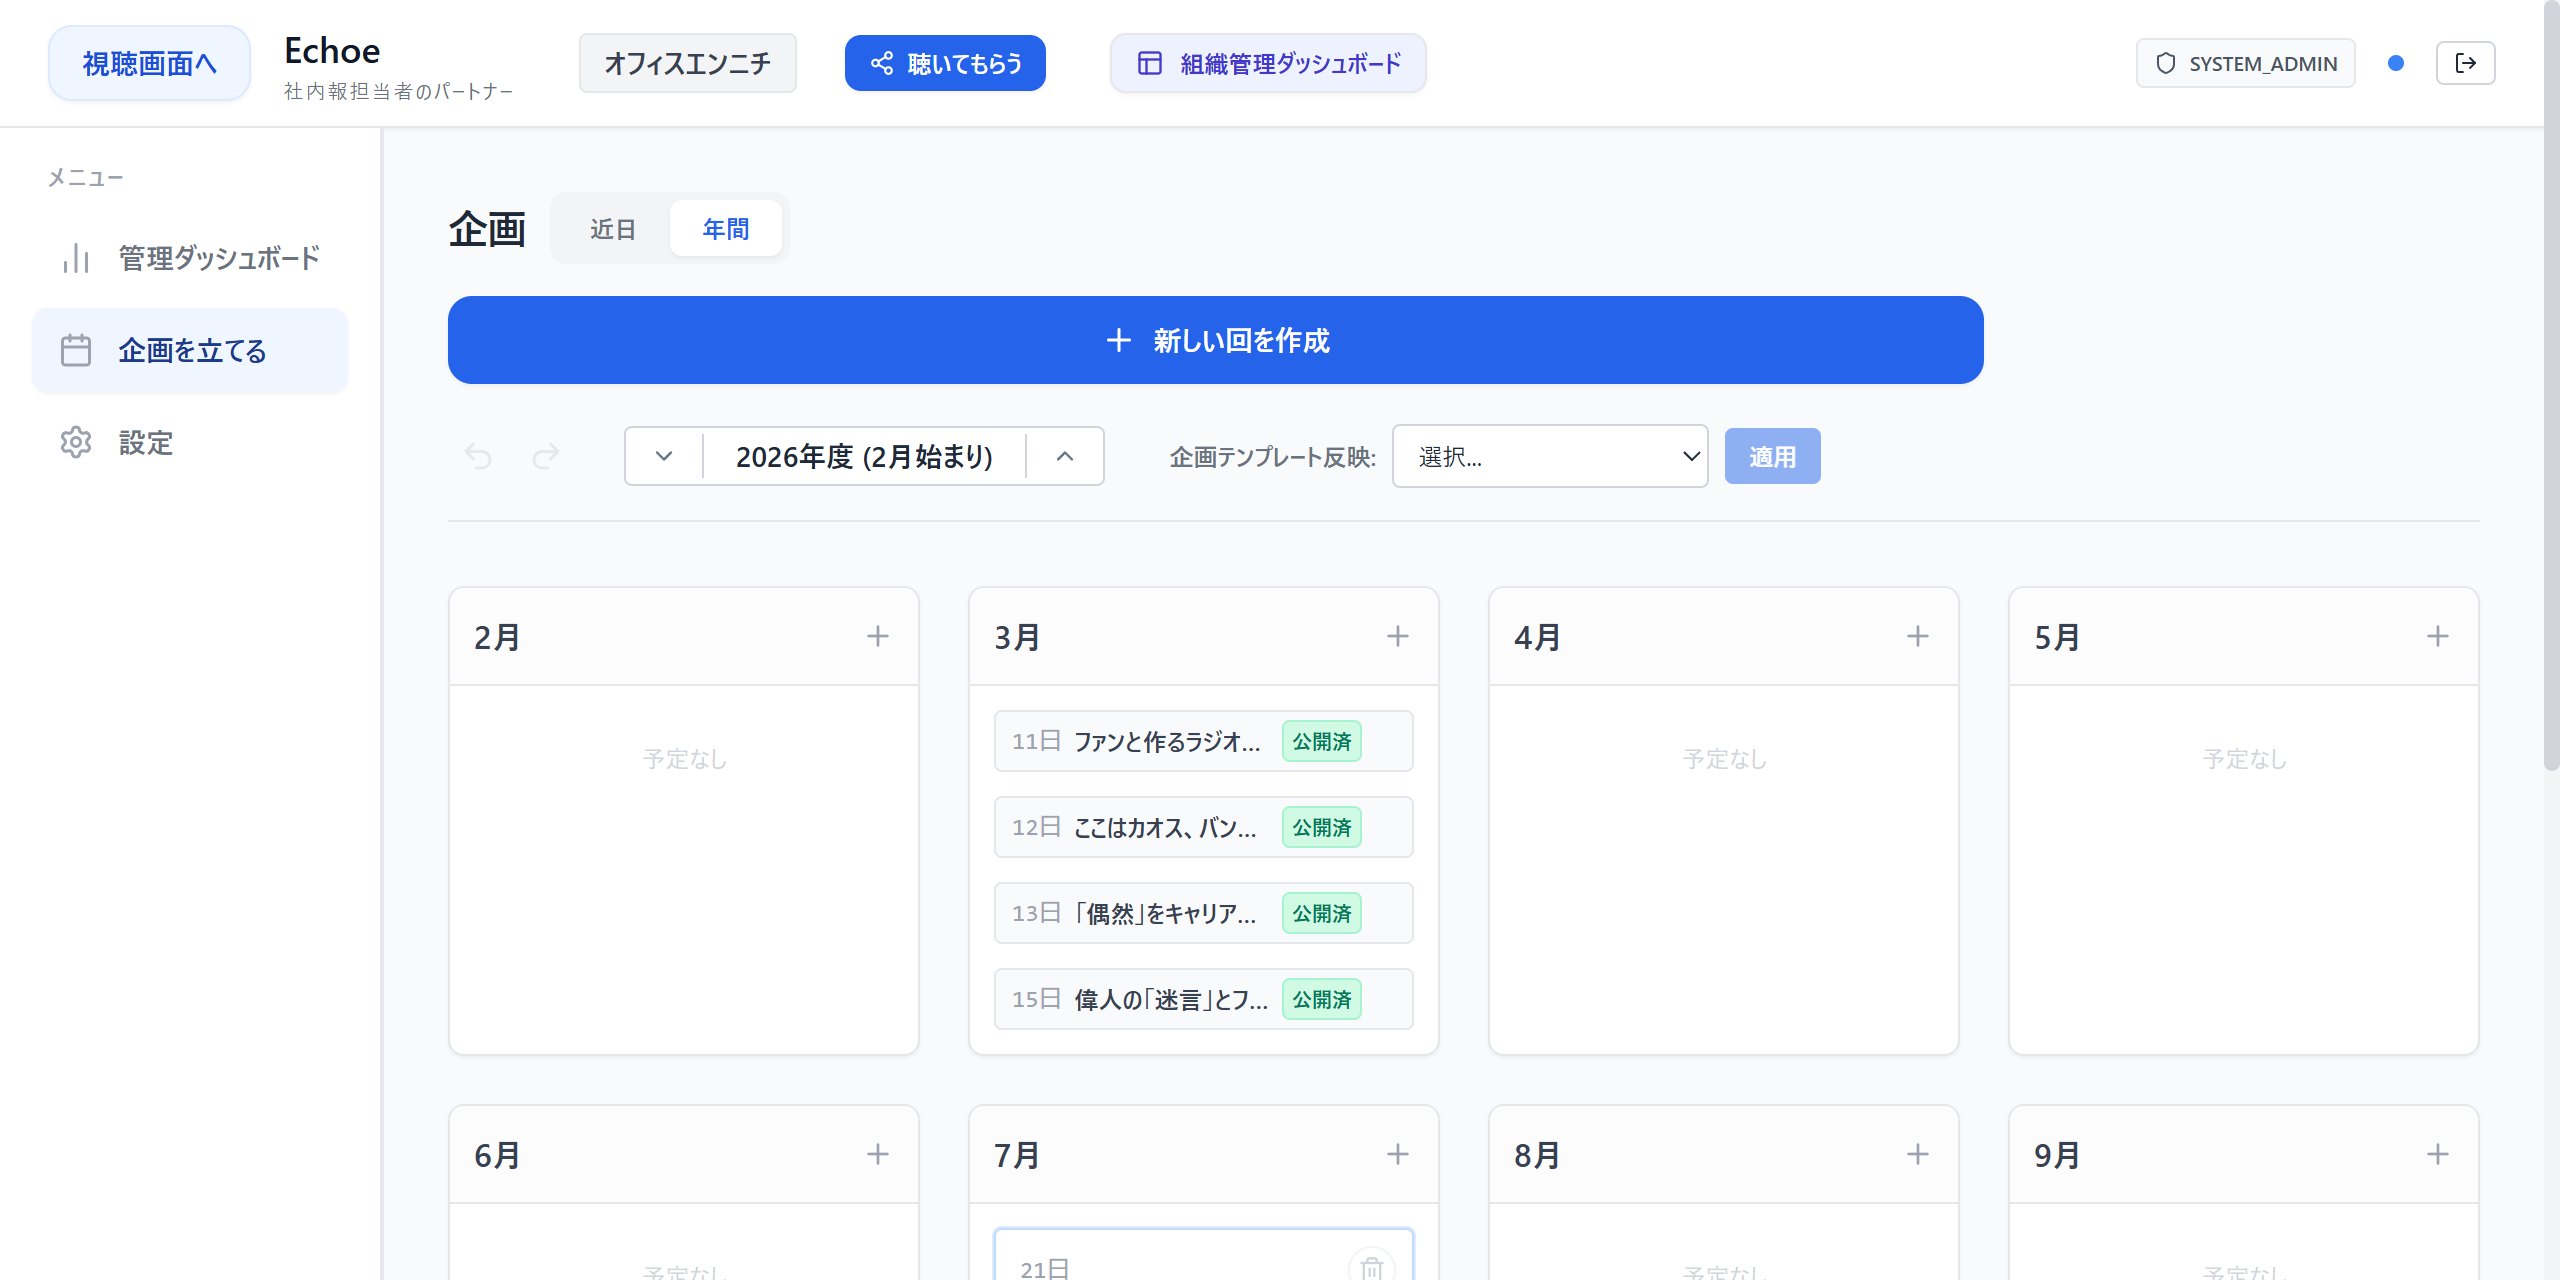2560x1280 pixels.
Task: Open the 組織管理ダッシュボード button
Action: pos(1268,63)
